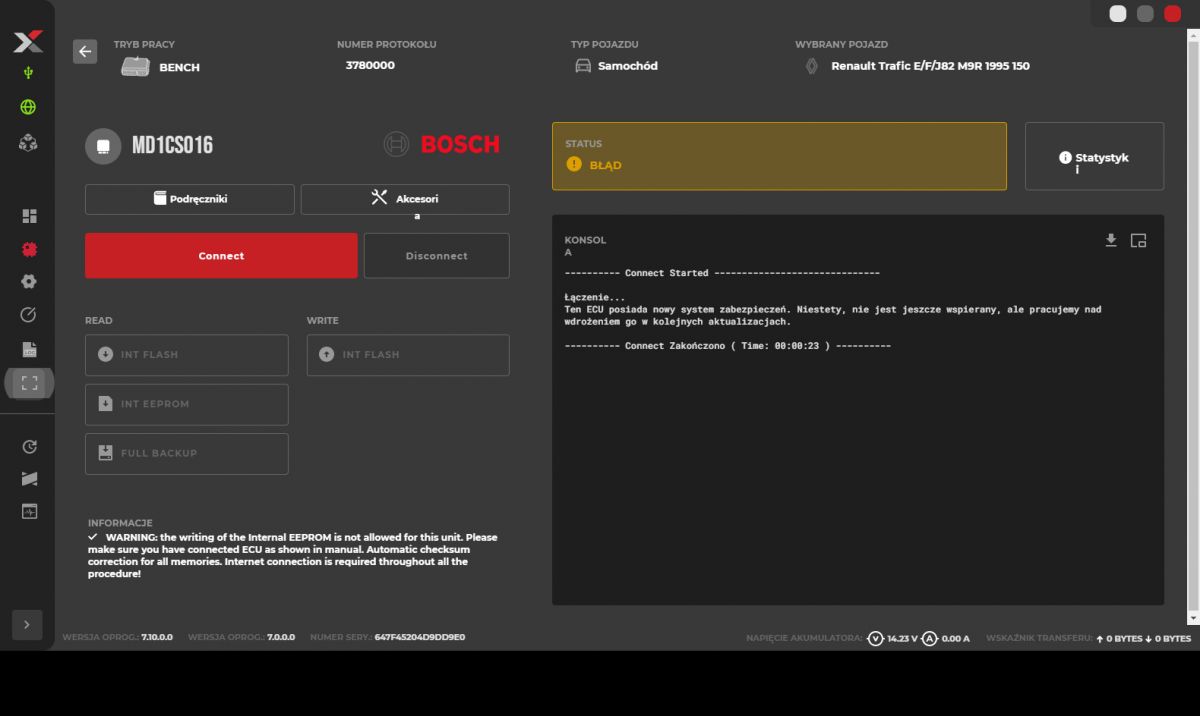Open the history clock icon in sidebar
Screen dimensions: 1200x716
pyautogui.click(x=29, y=447)
